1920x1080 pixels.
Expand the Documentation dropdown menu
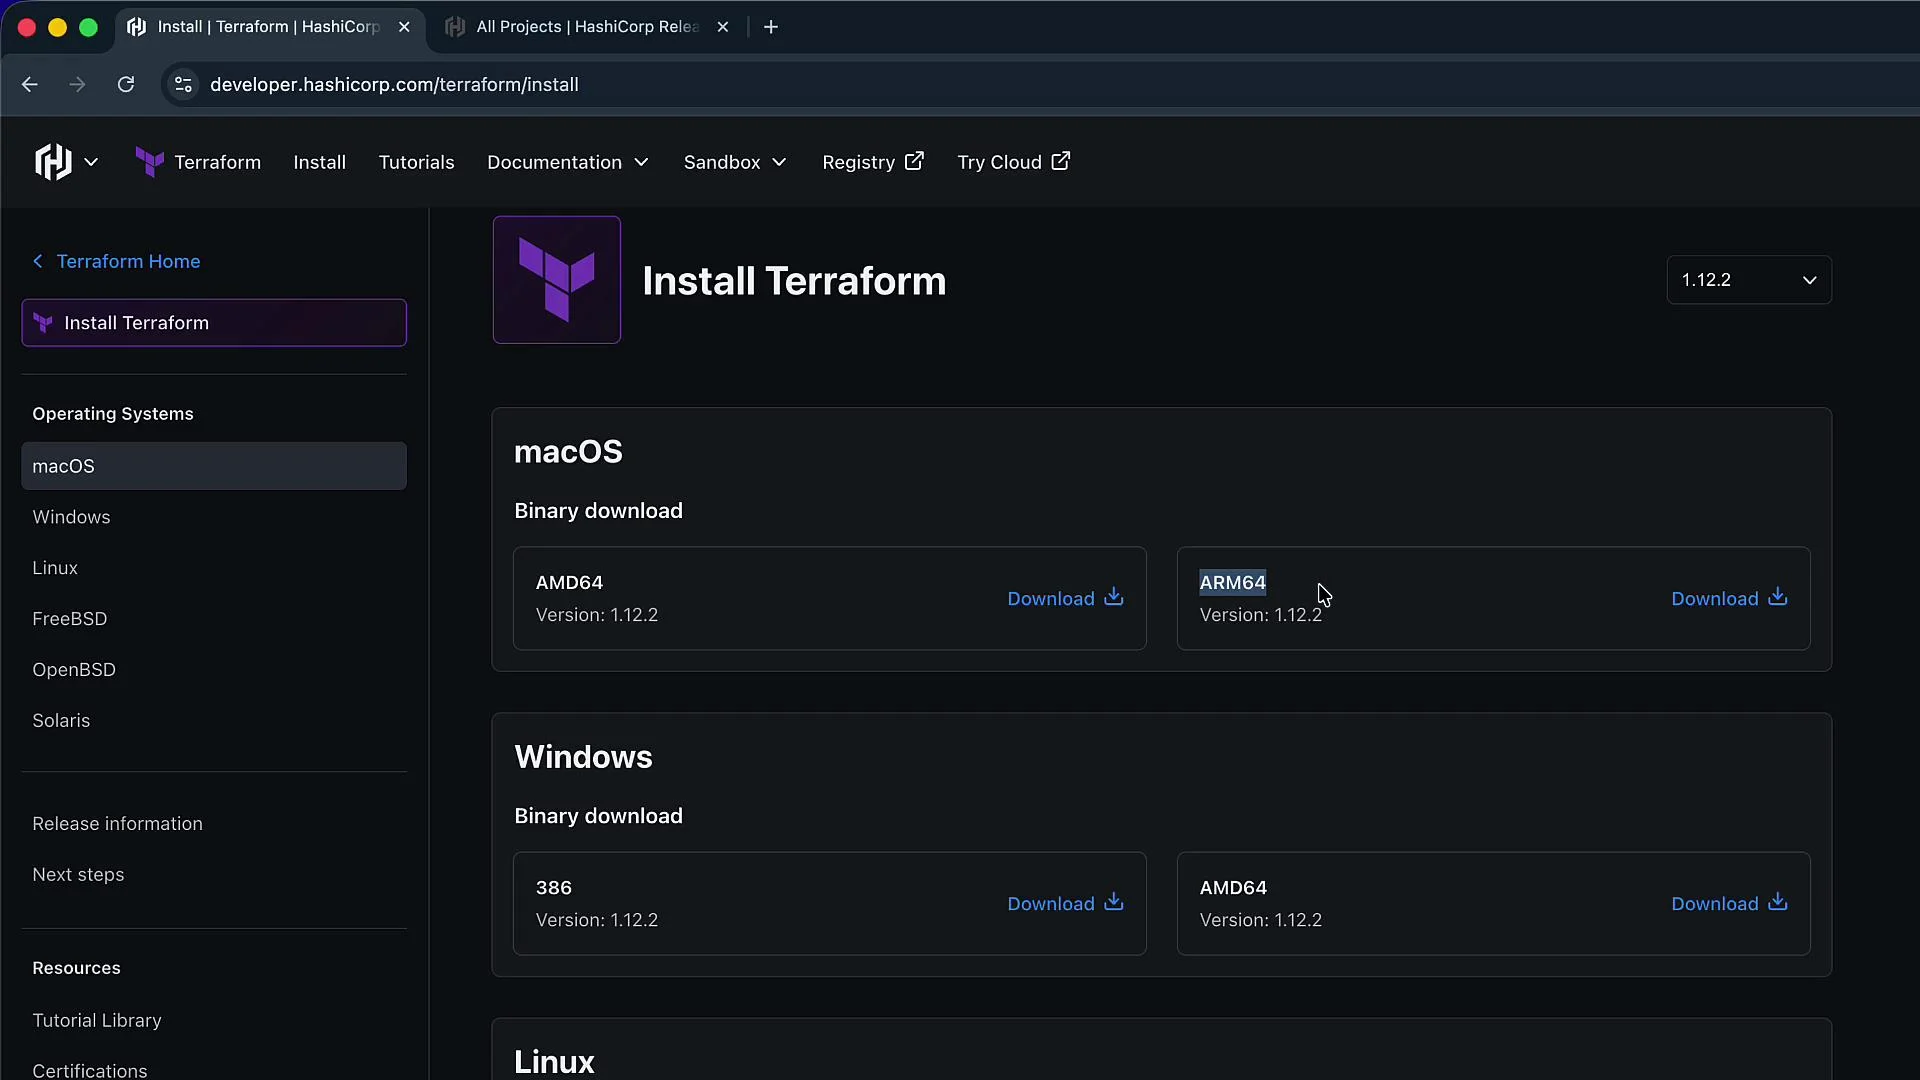568,162
